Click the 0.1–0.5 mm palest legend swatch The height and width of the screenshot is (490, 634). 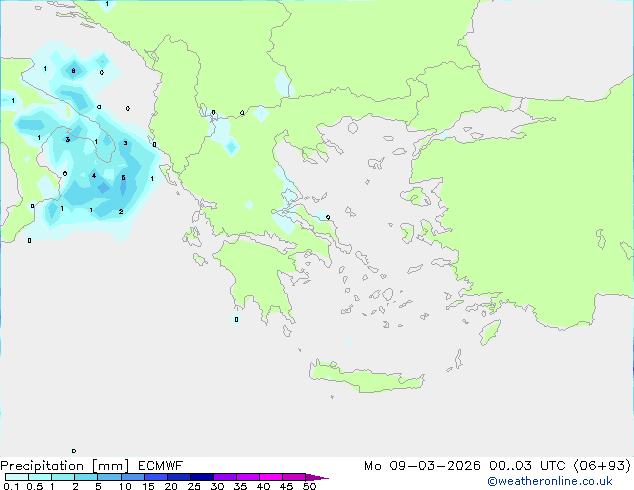pyautogui.click(x=17, y=477)
